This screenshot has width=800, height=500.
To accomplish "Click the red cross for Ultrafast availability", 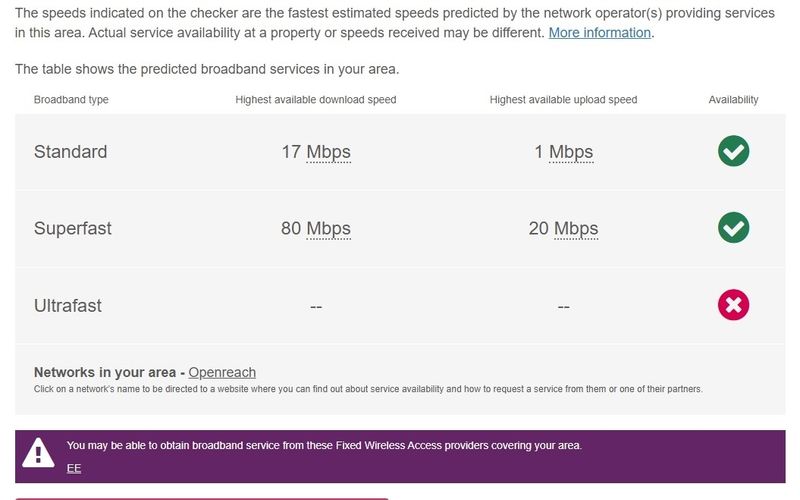I will coord(733,305).
